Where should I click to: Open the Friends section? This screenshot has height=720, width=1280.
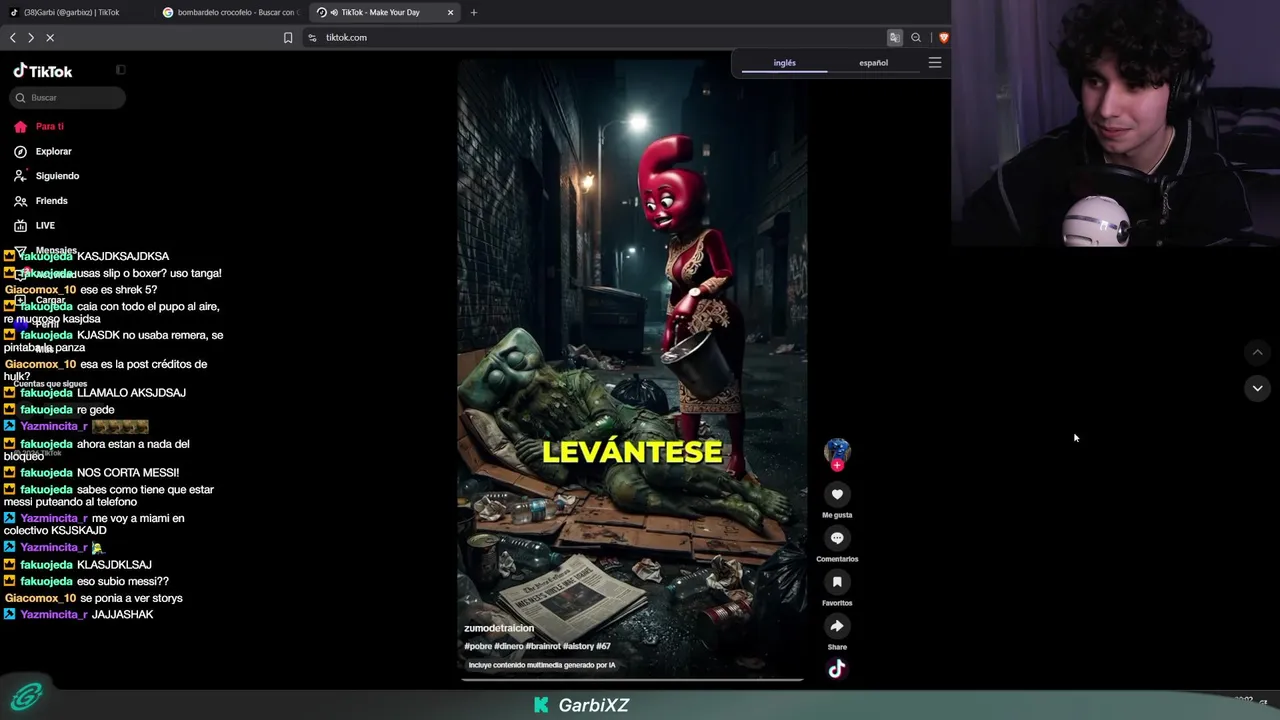[x=42, y=201]
